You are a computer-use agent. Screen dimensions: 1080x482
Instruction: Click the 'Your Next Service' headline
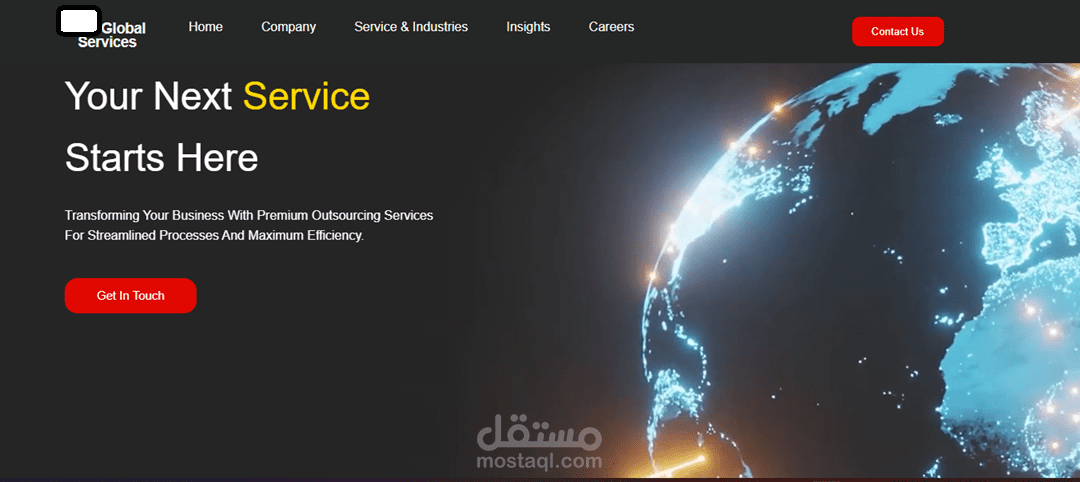217,96
